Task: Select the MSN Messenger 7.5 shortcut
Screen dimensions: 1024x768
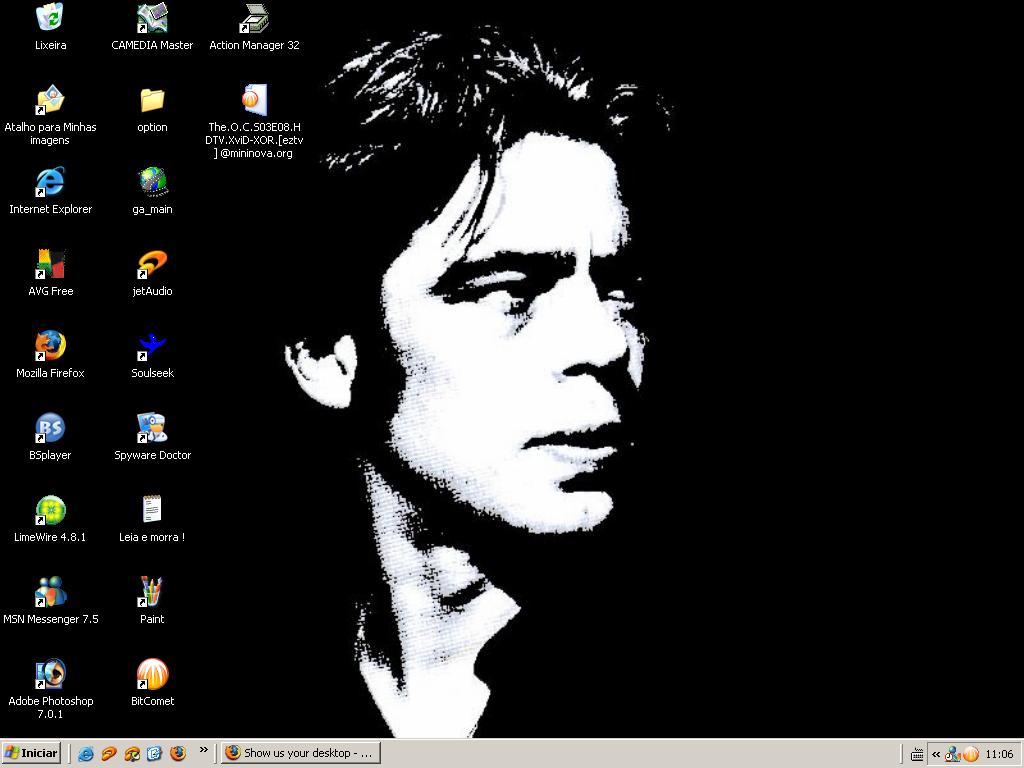Action: pos(50,592)
